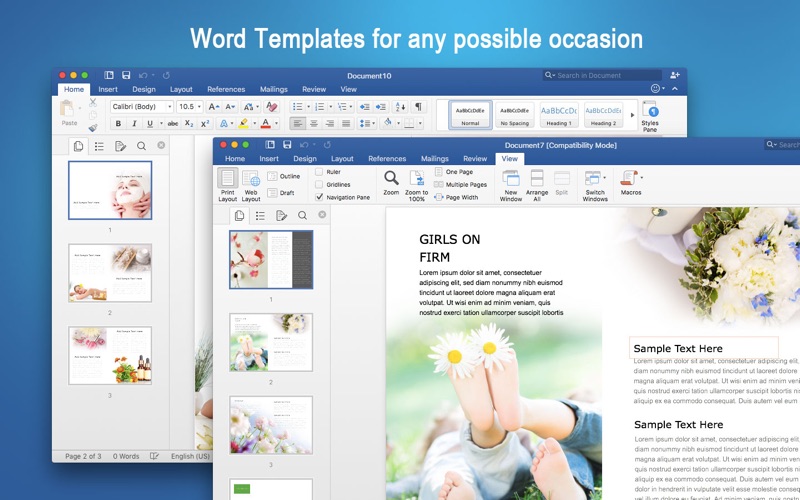
Task: Enable the Gridlines checkbox
Action: coord(319,184)
